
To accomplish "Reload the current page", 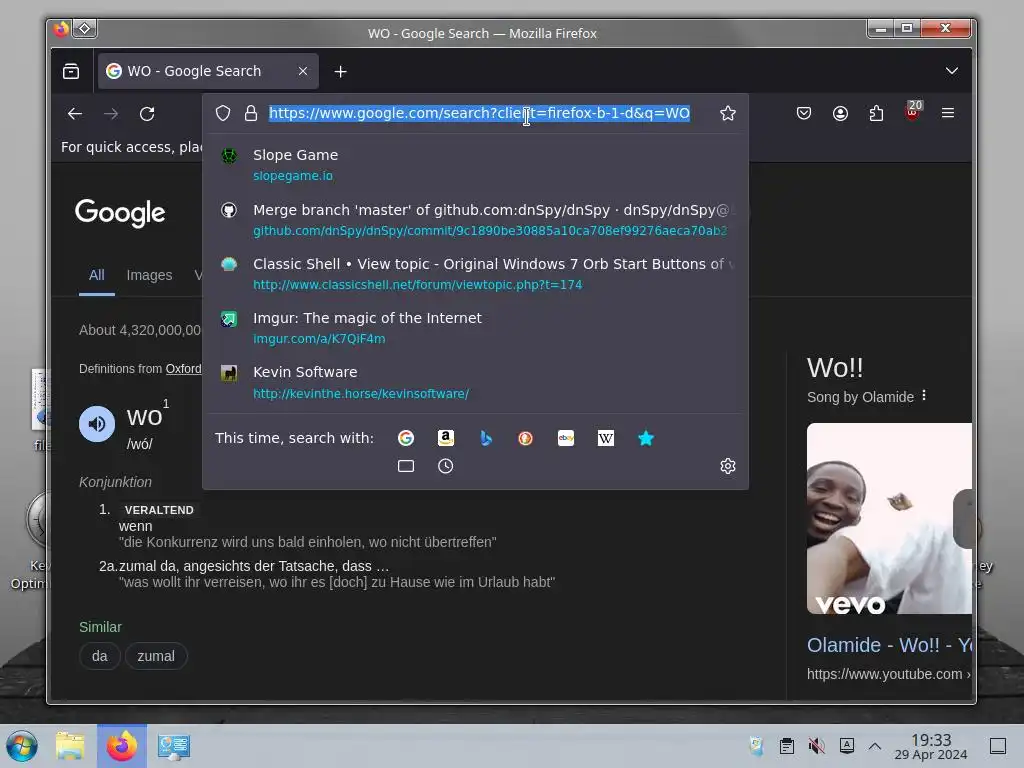I will tap(148, 114).
